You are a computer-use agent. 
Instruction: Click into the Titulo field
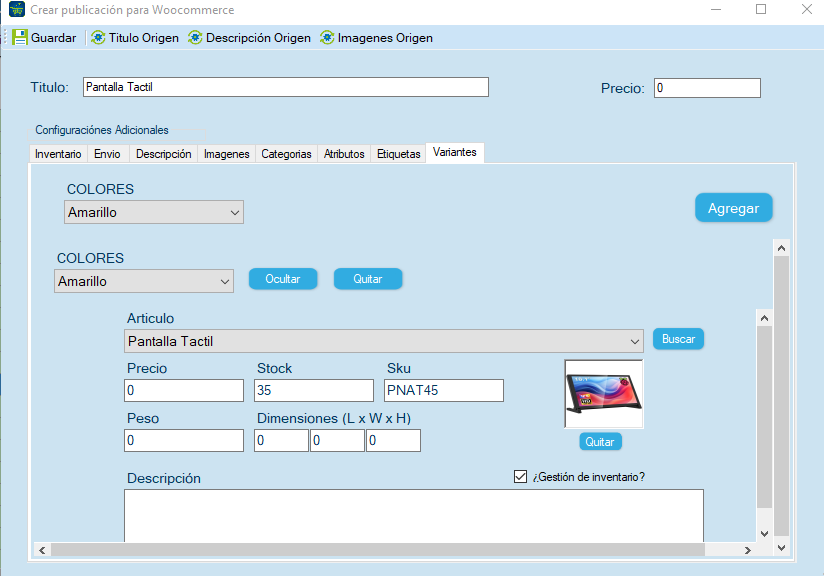point(286,87)
